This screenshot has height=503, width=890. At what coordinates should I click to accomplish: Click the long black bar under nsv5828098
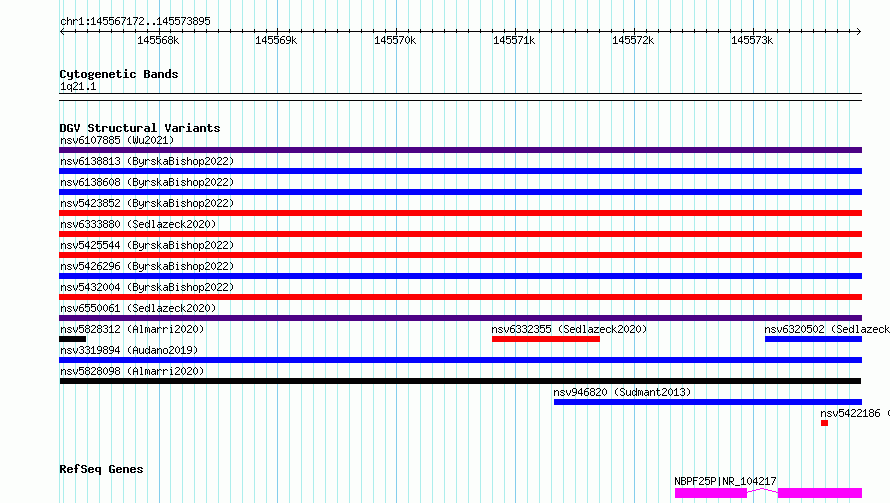pos(460,381)
